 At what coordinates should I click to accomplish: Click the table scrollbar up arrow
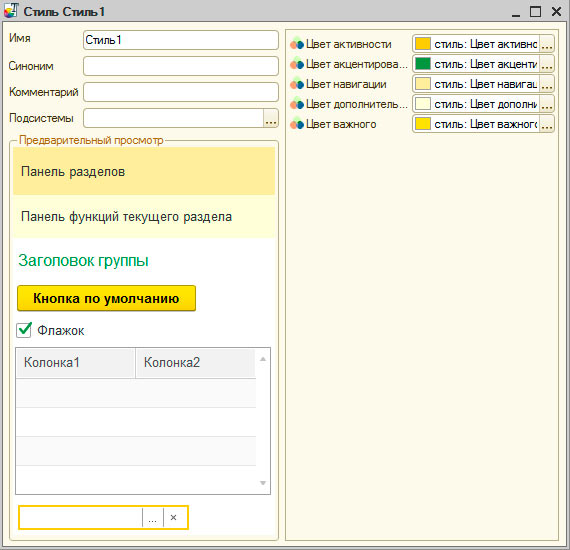coord(263,359)
